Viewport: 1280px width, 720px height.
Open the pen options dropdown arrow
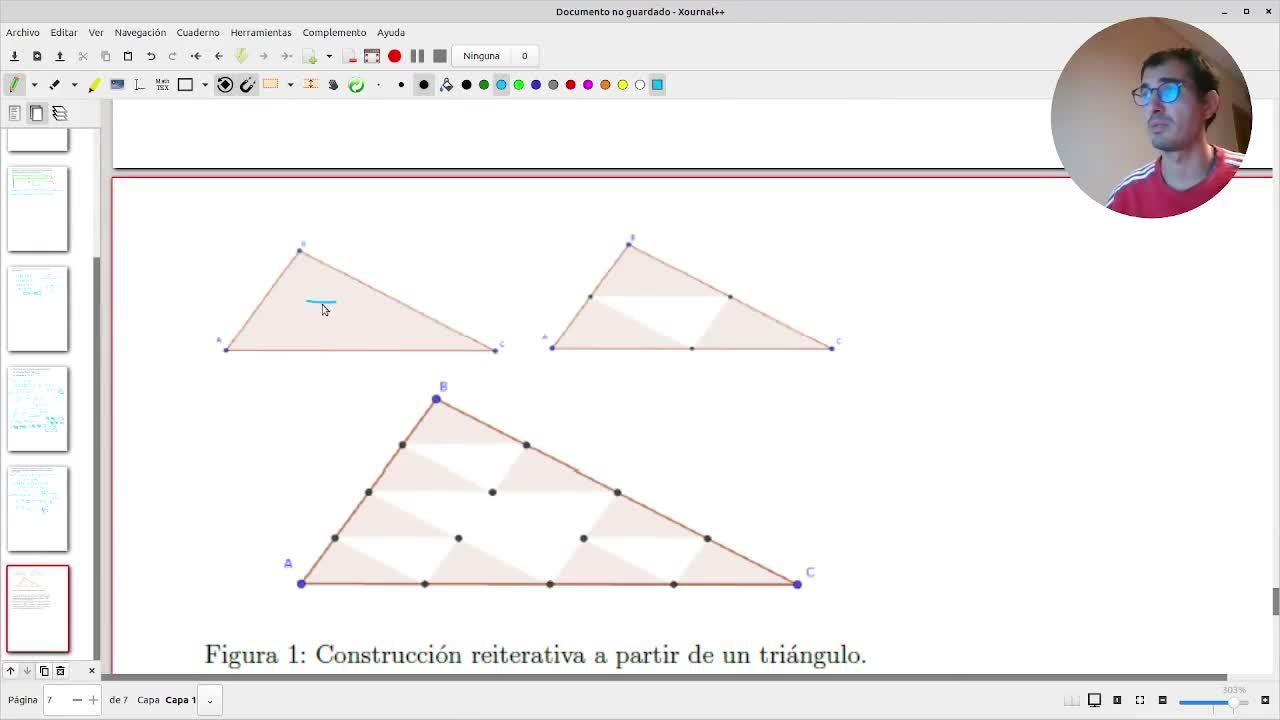click(34, 85)
